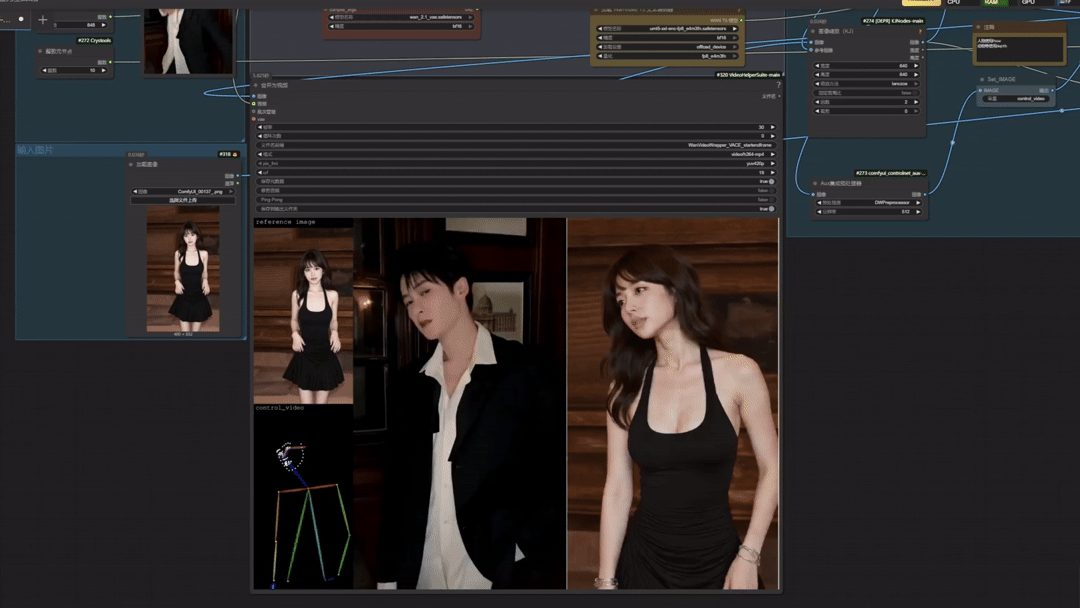1080x608 pixels.
Task: Open the offload_device dropdown
Action: pos(667,47)
